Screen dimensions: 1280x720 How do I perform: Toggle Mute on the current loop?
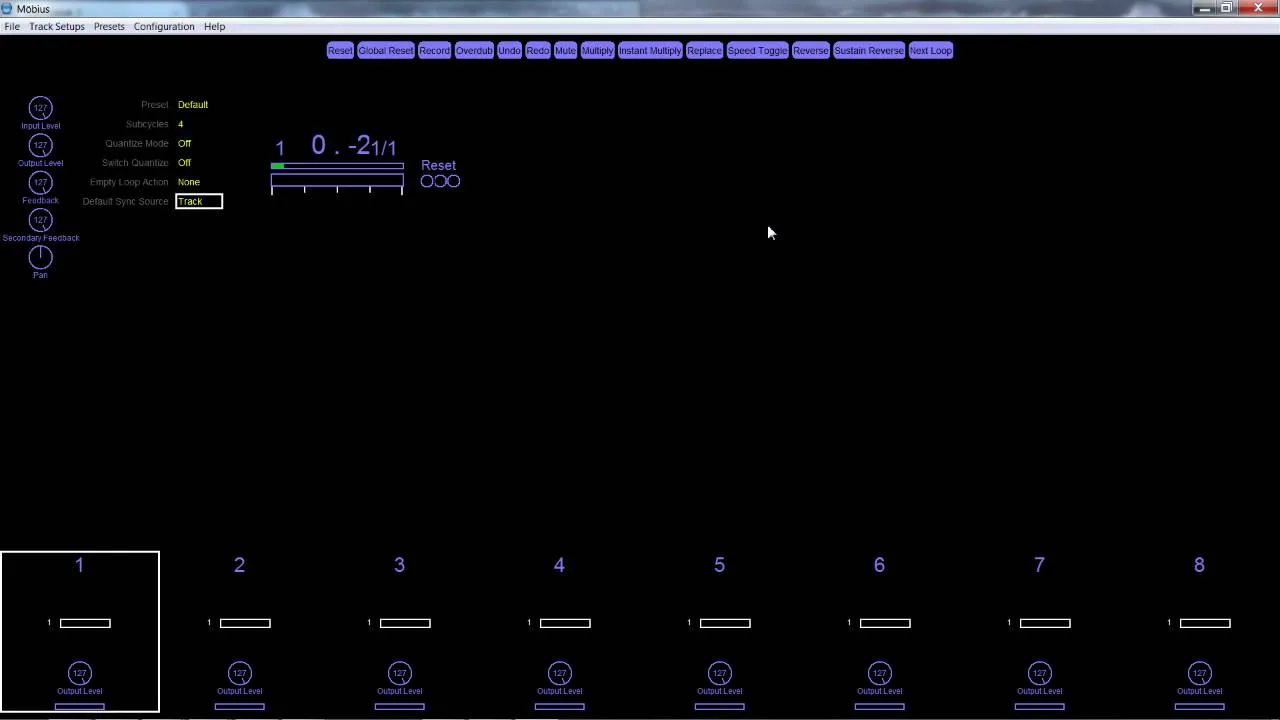click(x=565, y=50)
